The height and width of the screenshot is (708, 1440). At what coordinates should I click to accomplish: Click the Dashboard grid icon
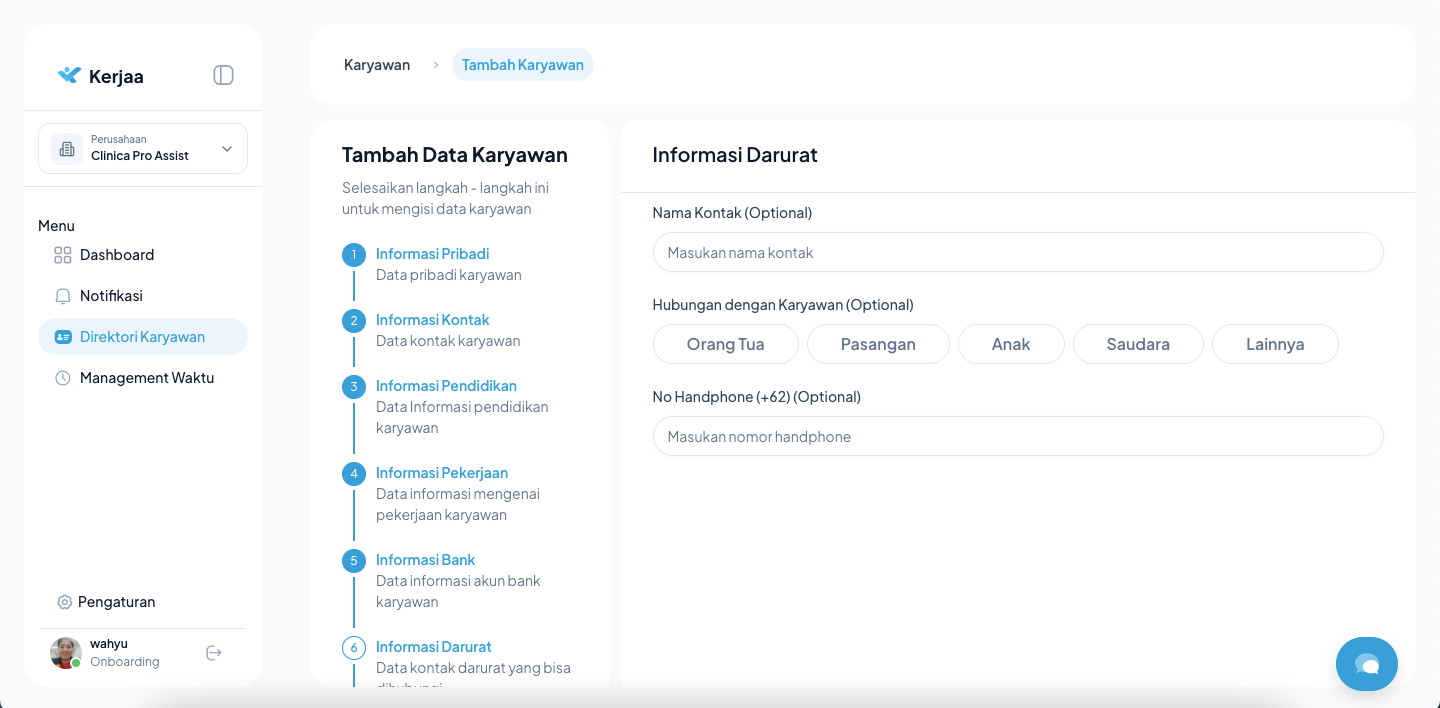tap(62, 255)
